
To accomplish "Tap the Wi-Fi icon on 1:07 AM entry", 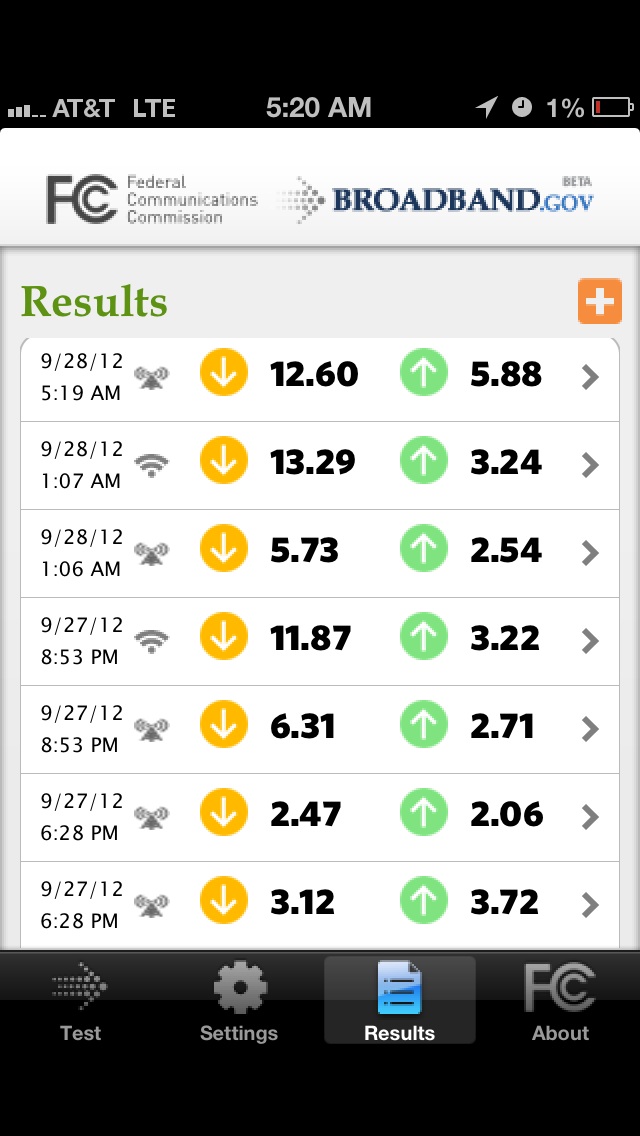I will click(151, 464).
